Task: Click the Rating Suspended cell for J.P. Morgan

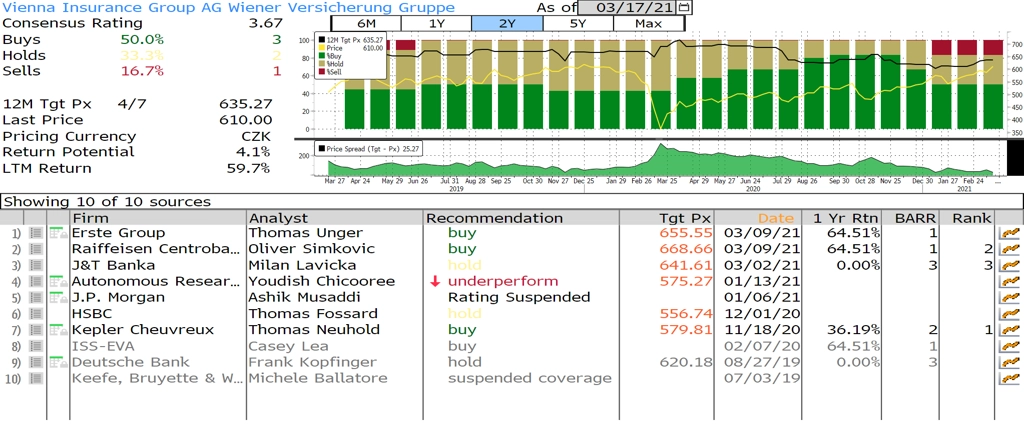Action: [519, 297]
